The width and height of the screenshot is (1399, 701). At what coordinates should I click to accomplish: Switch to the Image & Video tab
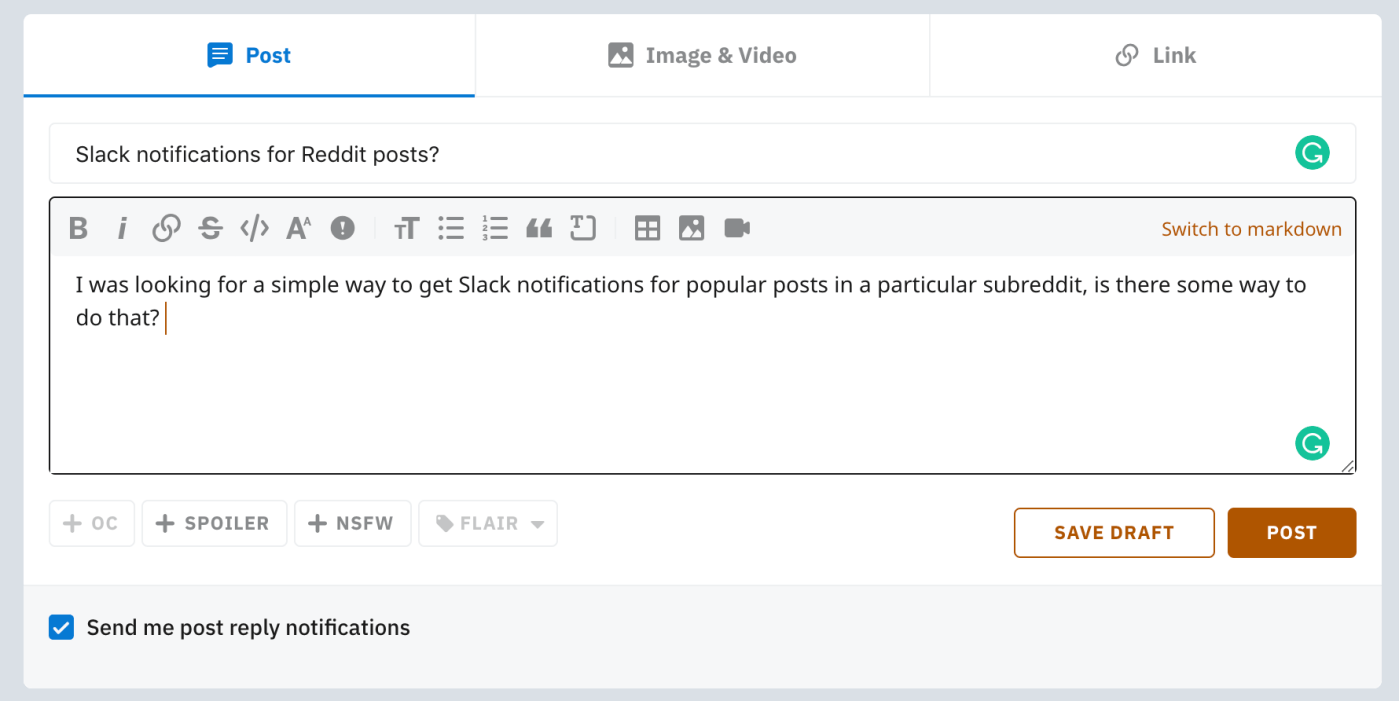click(702, 56)
